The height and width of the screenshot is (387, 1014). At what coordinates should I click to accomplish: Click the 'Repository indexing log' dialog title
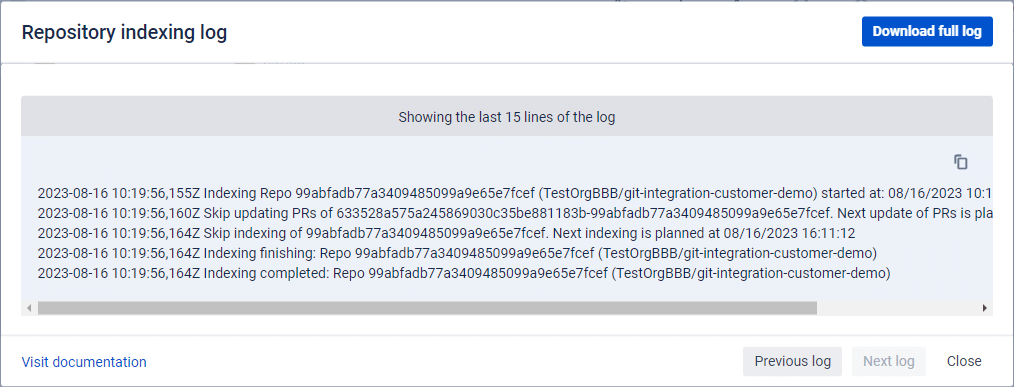tap(124, 32)
